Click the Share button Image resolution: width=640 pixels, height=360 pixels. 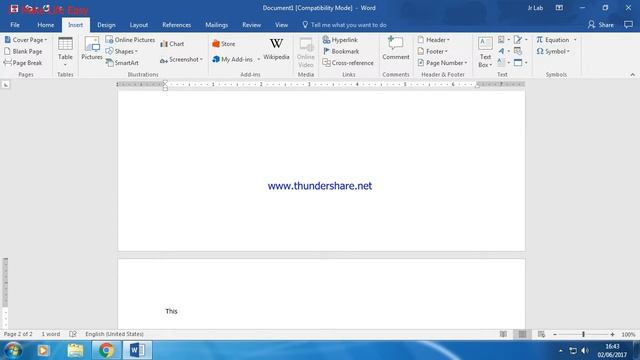pos(600,25)
